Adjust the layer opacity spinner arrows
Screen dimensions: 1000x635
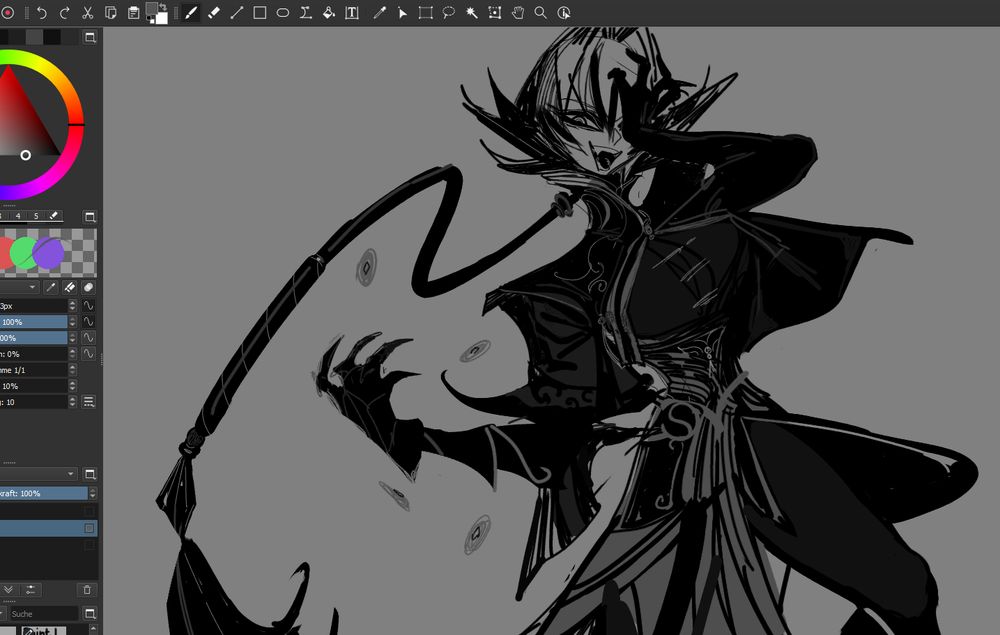[x=93, y=493]
